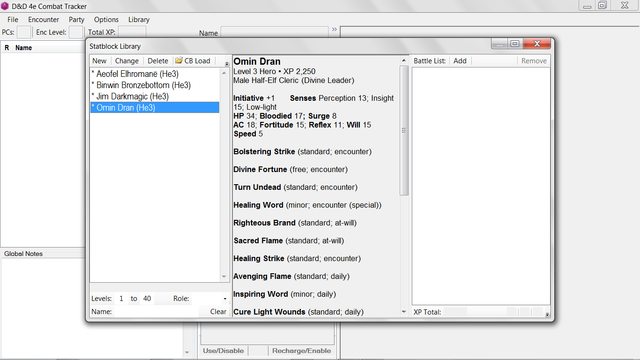Click statblock list scroll up arrow
This screenshot has width=640, height=360.
point(224,73)
